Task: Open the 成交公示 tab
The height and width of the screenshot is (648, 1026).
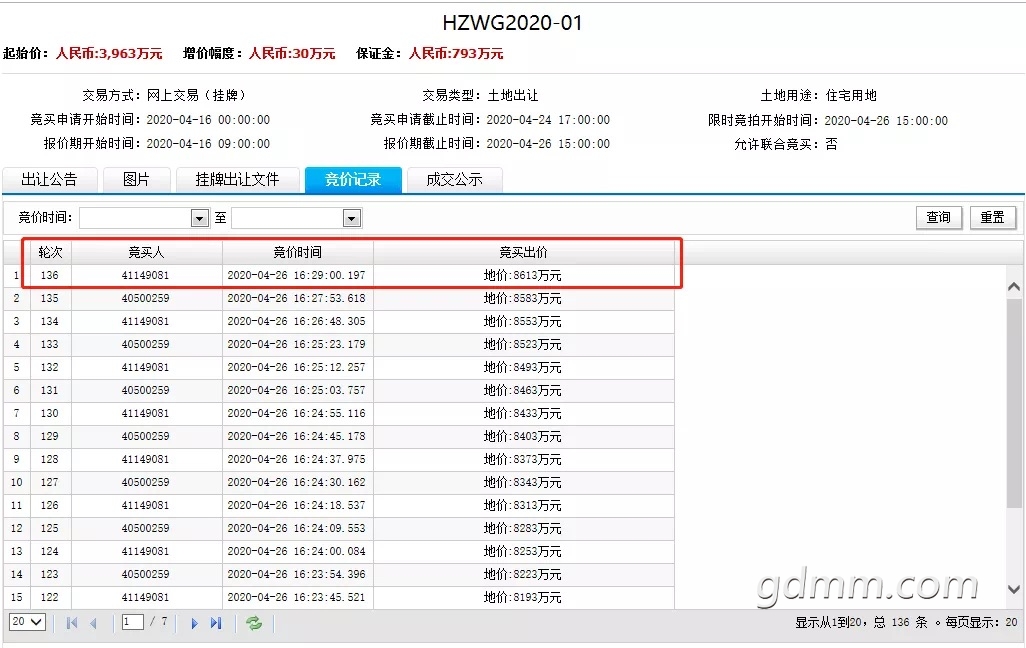Action: click(x=455, y=179)
